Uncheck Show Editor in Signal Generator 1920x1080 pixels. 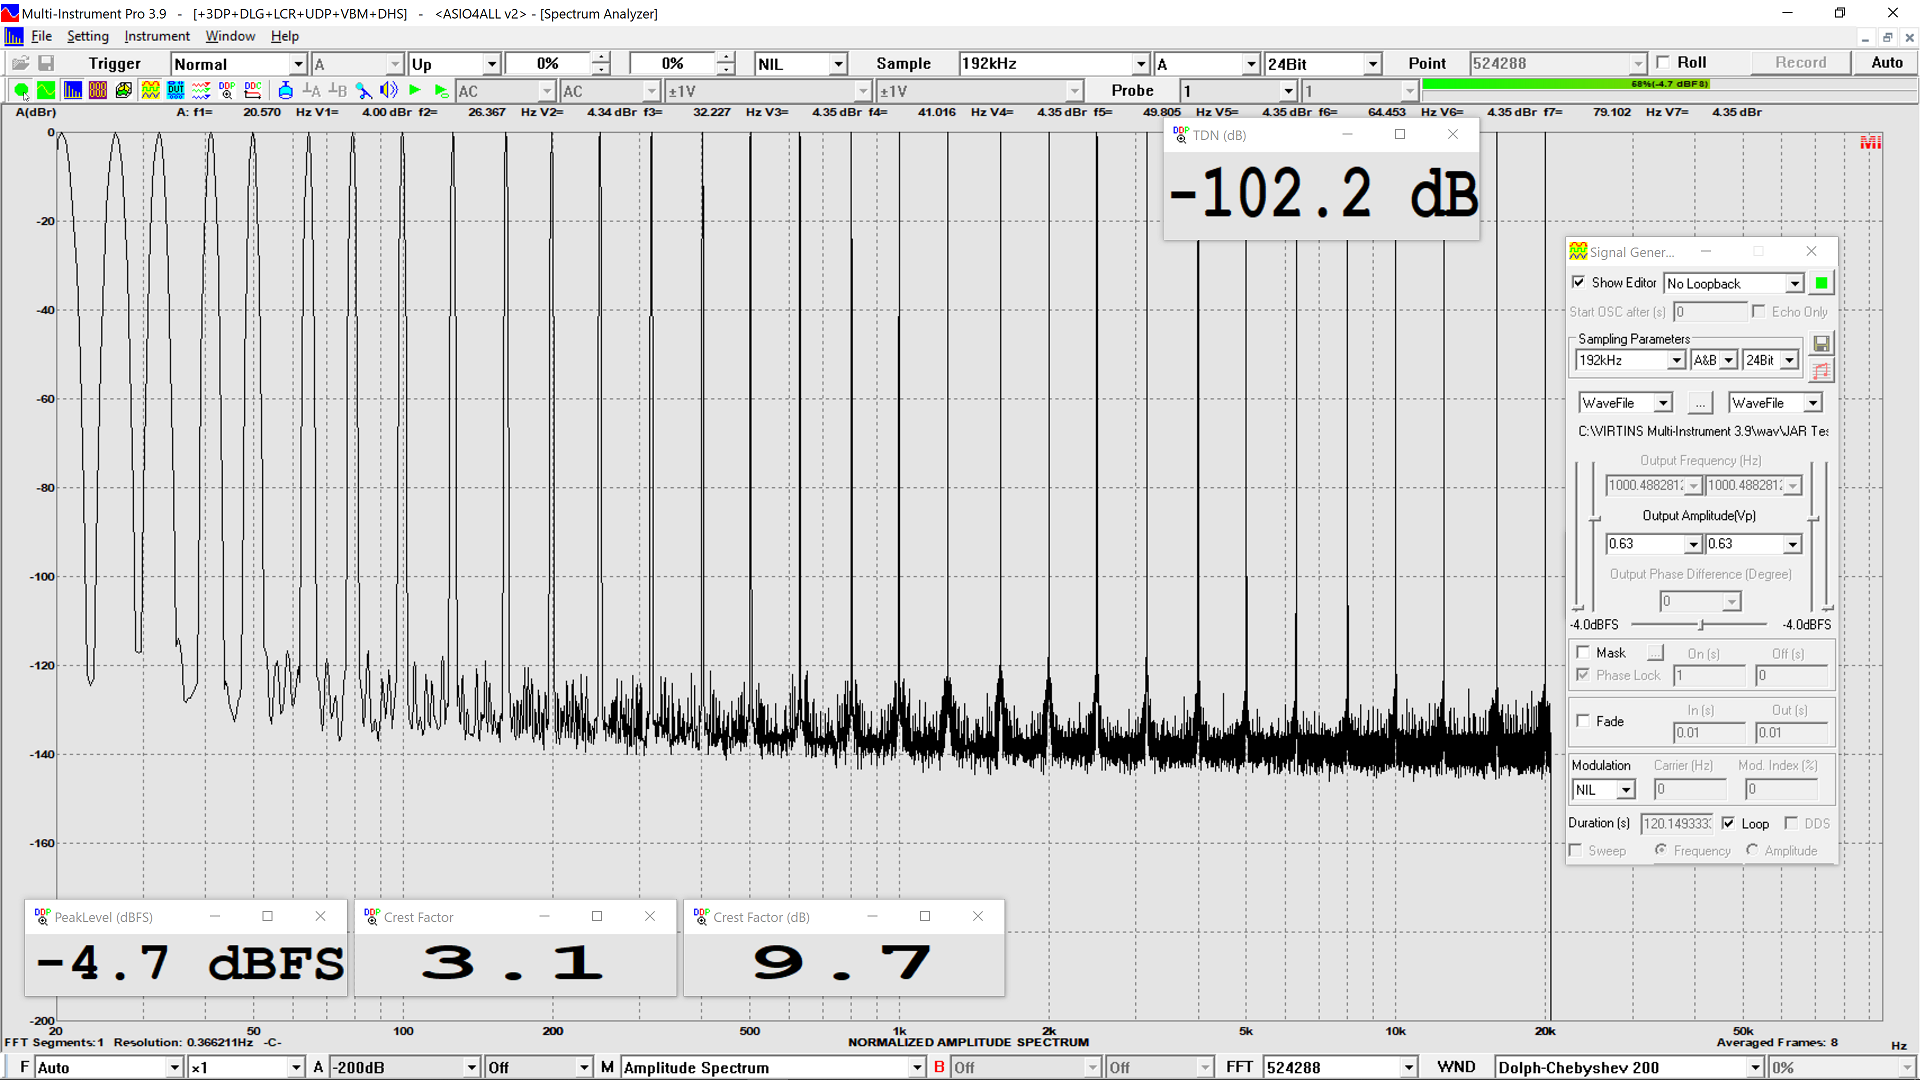(1579, 282)
